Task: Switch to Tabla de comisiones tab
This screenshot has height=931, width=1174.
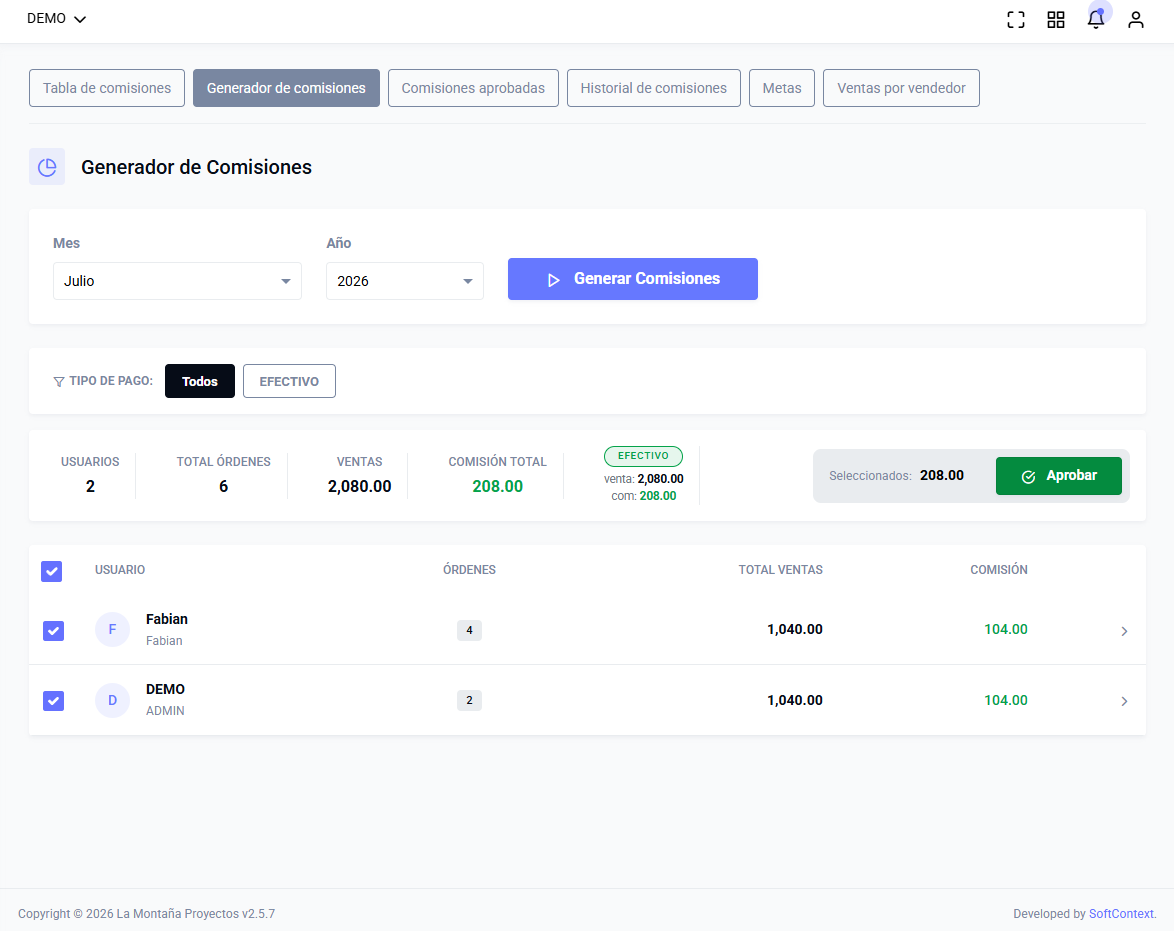Action: tap(107, 88)
